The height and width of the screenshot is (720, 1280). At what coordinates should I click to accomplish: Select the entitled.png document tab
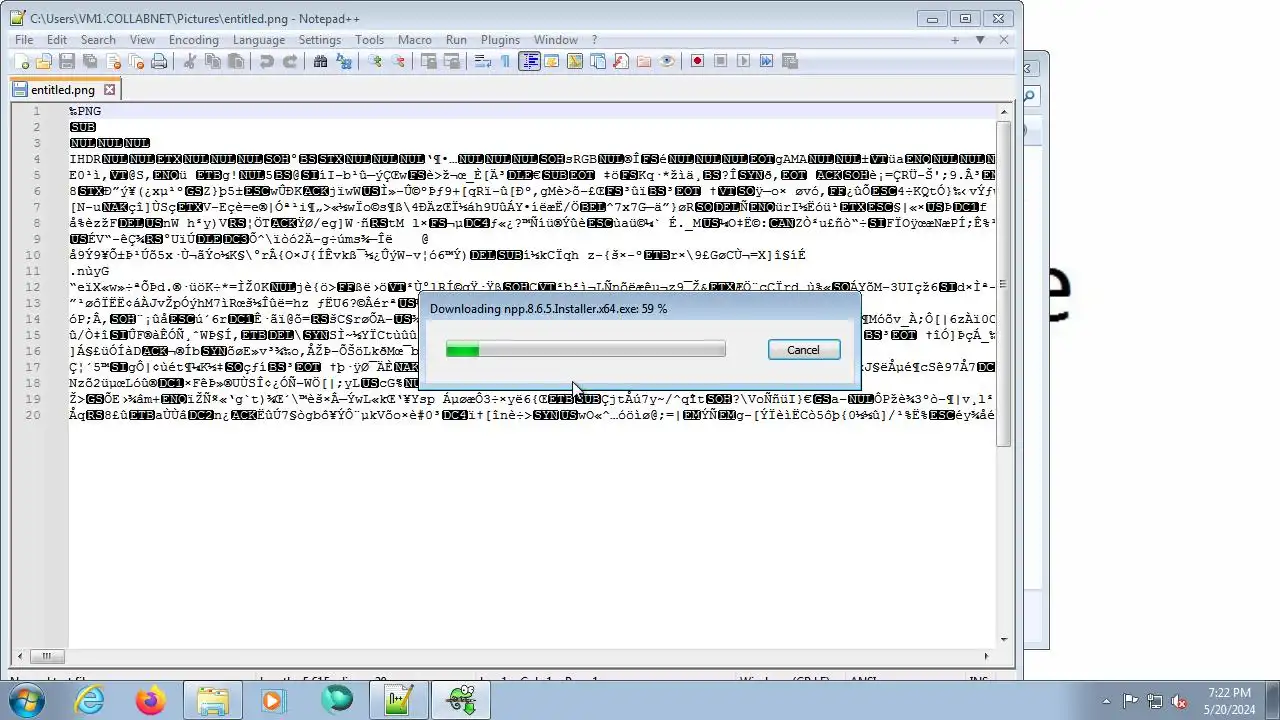pos(63,90)
